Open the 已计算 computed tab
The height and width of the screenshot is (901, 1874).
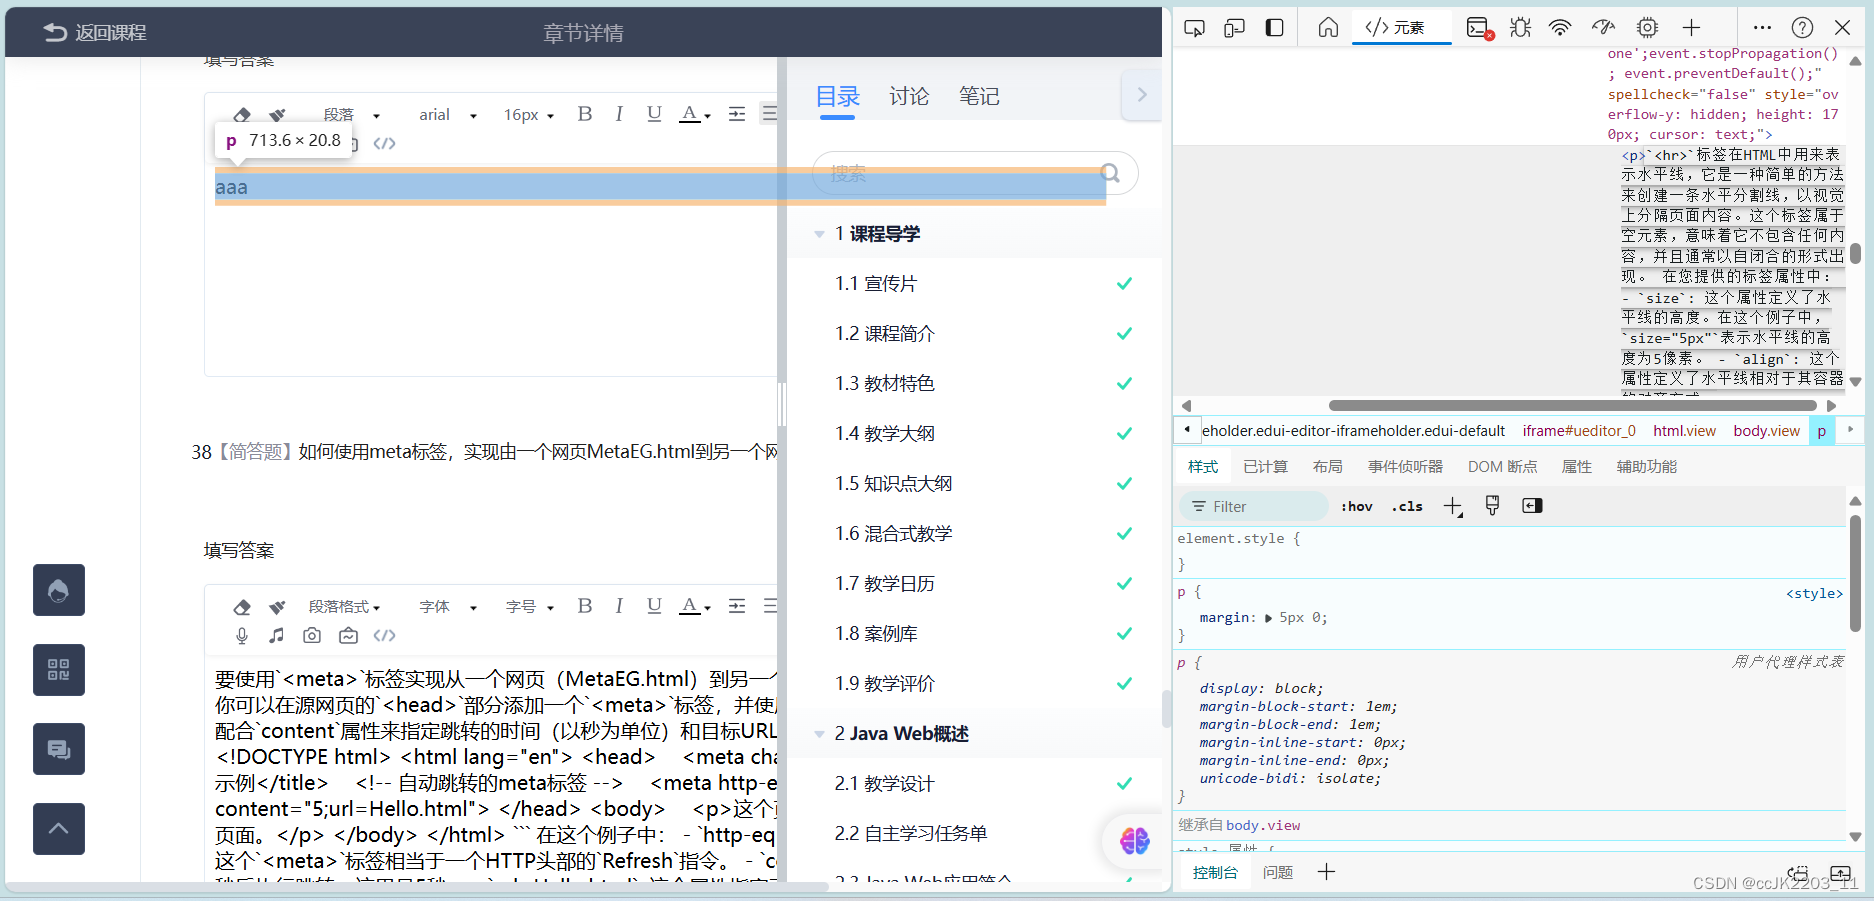(1265, 467)
